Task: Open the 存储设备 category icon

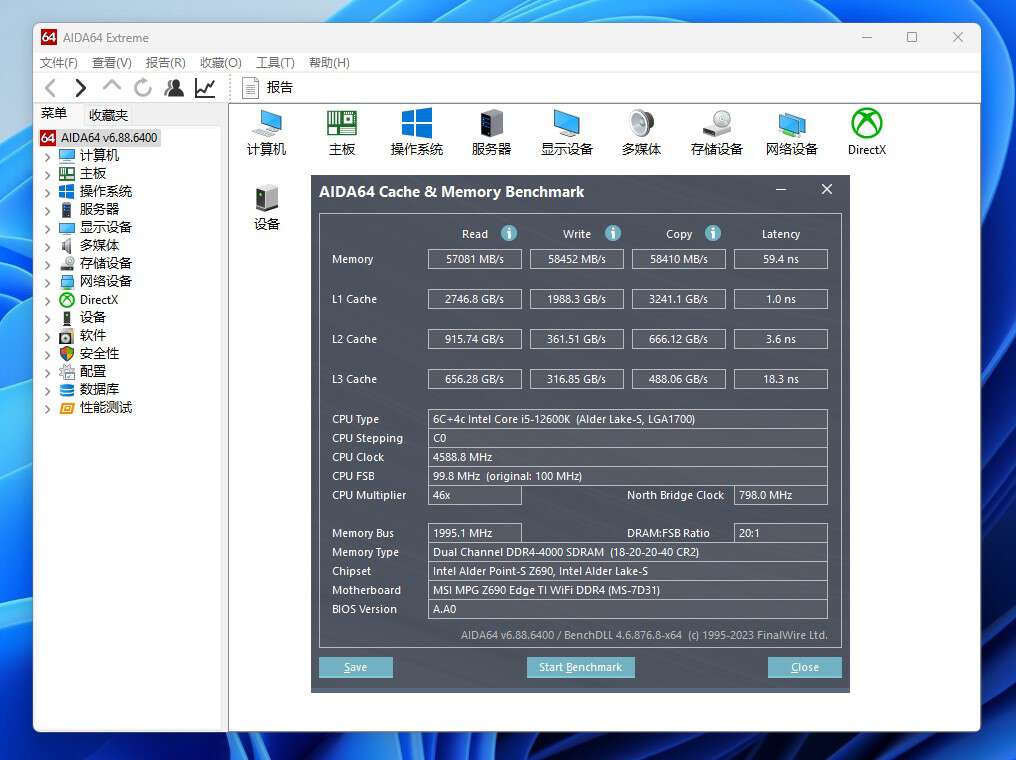Action: pos(716,131)
